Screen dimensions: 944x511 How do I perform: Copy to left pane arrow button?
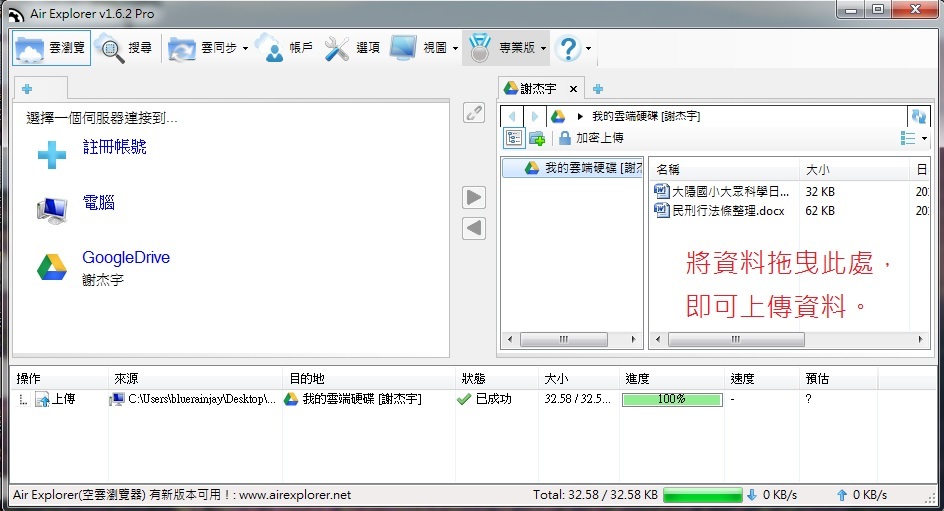point(474,228)
